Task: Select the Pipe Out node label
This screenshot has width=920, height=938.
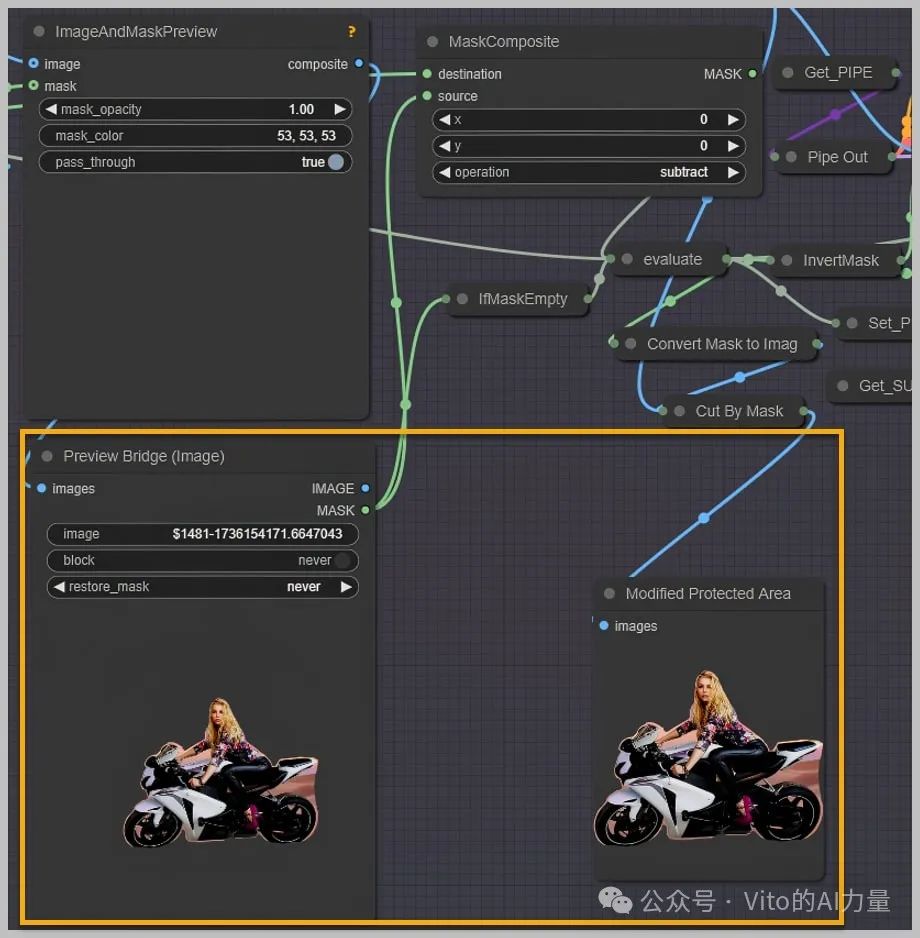Action: click(837, 157)
